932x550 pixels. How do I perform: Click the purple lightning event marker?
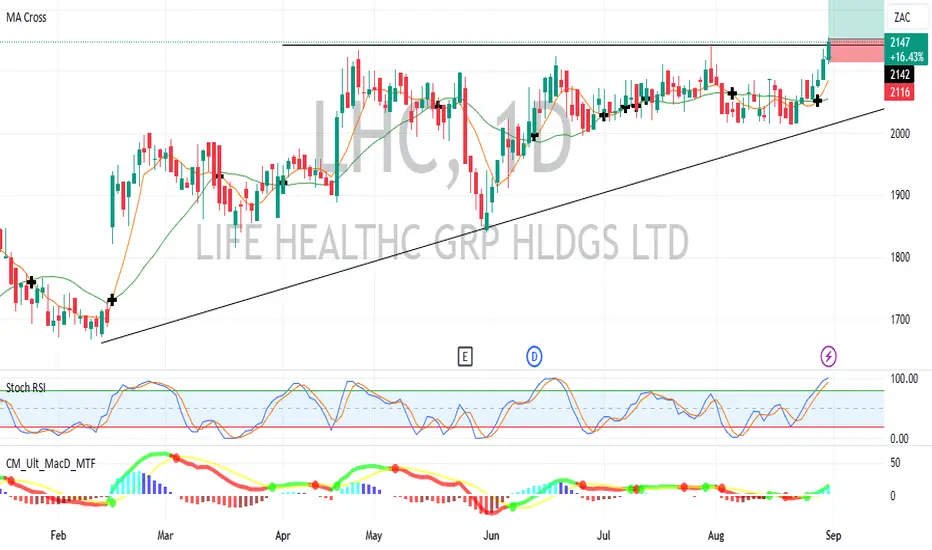click(829, 357)
